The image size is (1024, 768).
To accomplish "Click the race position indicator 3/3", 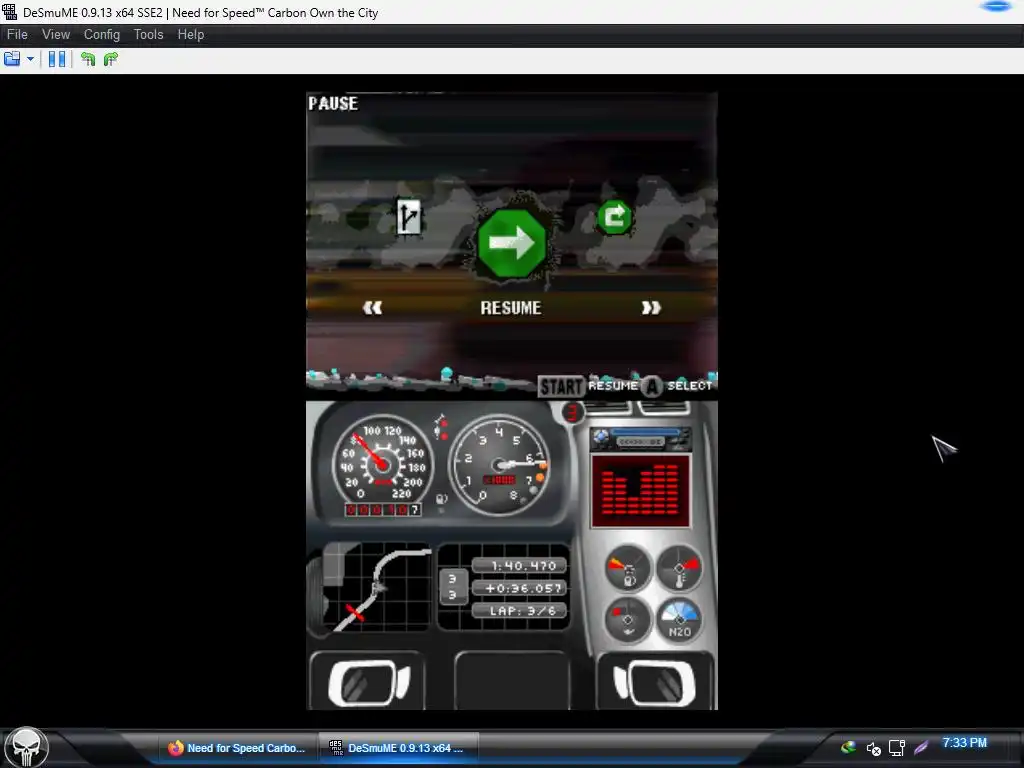I will pos(453,586).
